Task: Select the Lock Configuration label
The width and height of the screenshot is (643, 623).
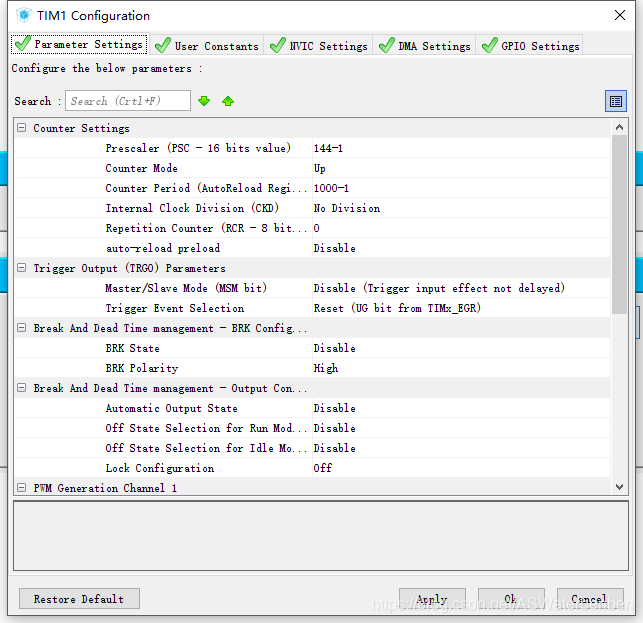Action: [160, 468]
